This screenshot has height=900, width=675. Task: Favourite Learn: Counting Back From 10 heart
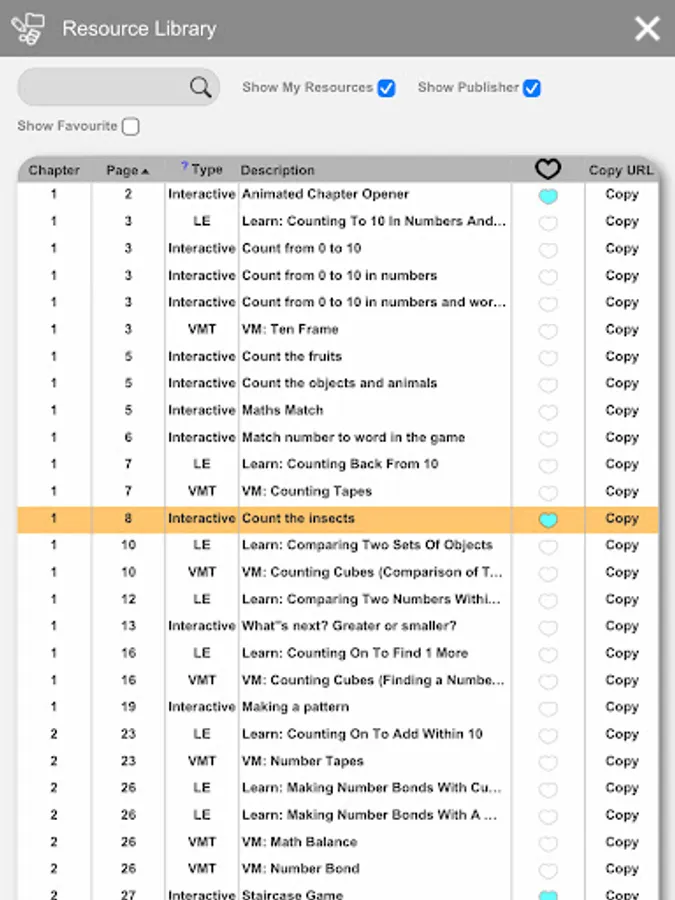pyautogui.click(x=548, y=465)
